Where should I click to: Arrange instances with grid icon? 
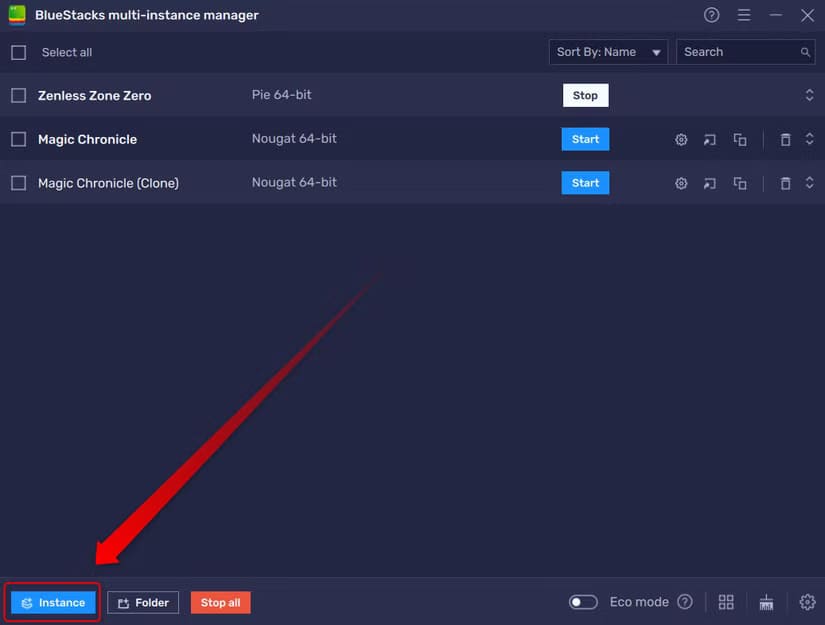coord(726,602)
